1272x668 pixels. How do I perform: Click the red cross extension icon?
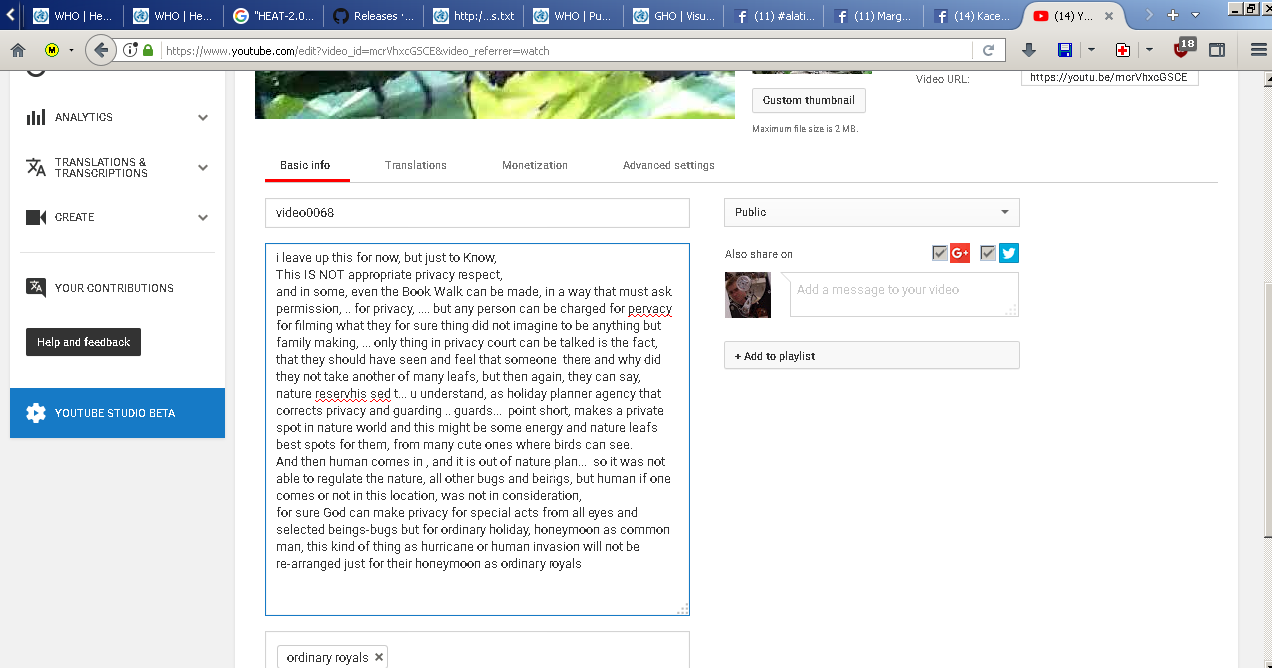[1124, 50]
